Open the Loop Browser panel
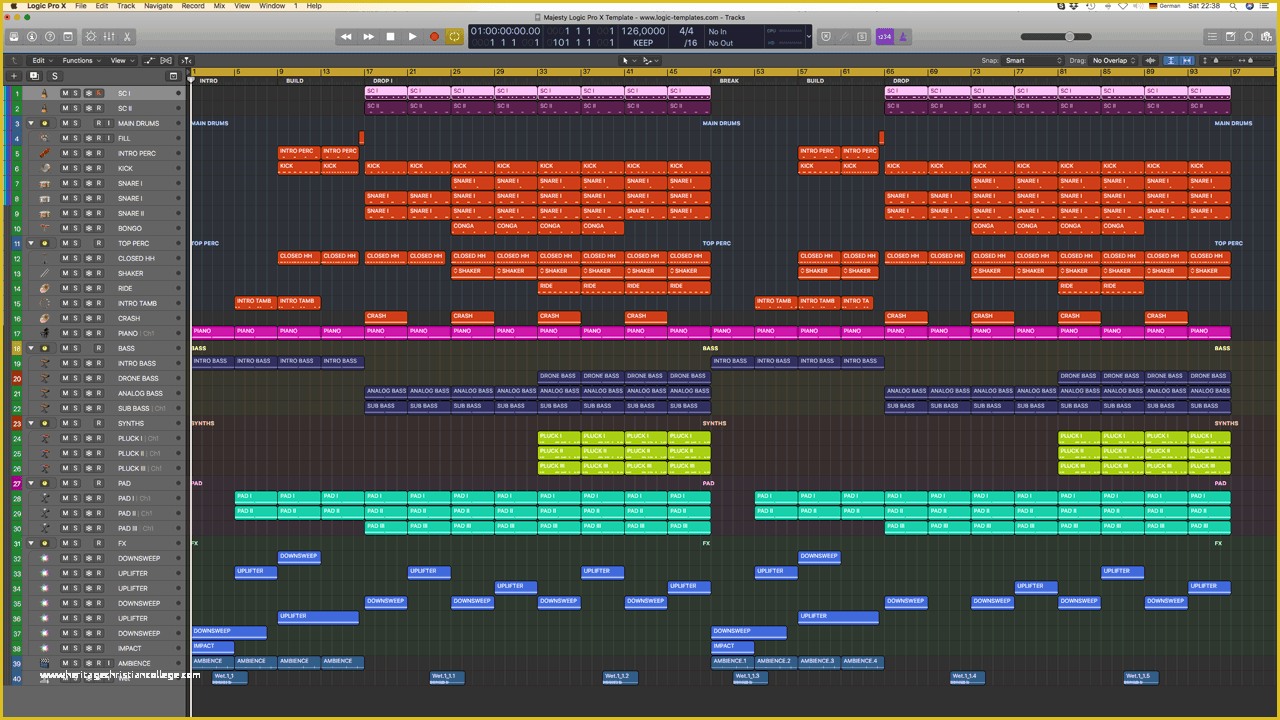The image size is (1280, 720). coord(1248,37)
